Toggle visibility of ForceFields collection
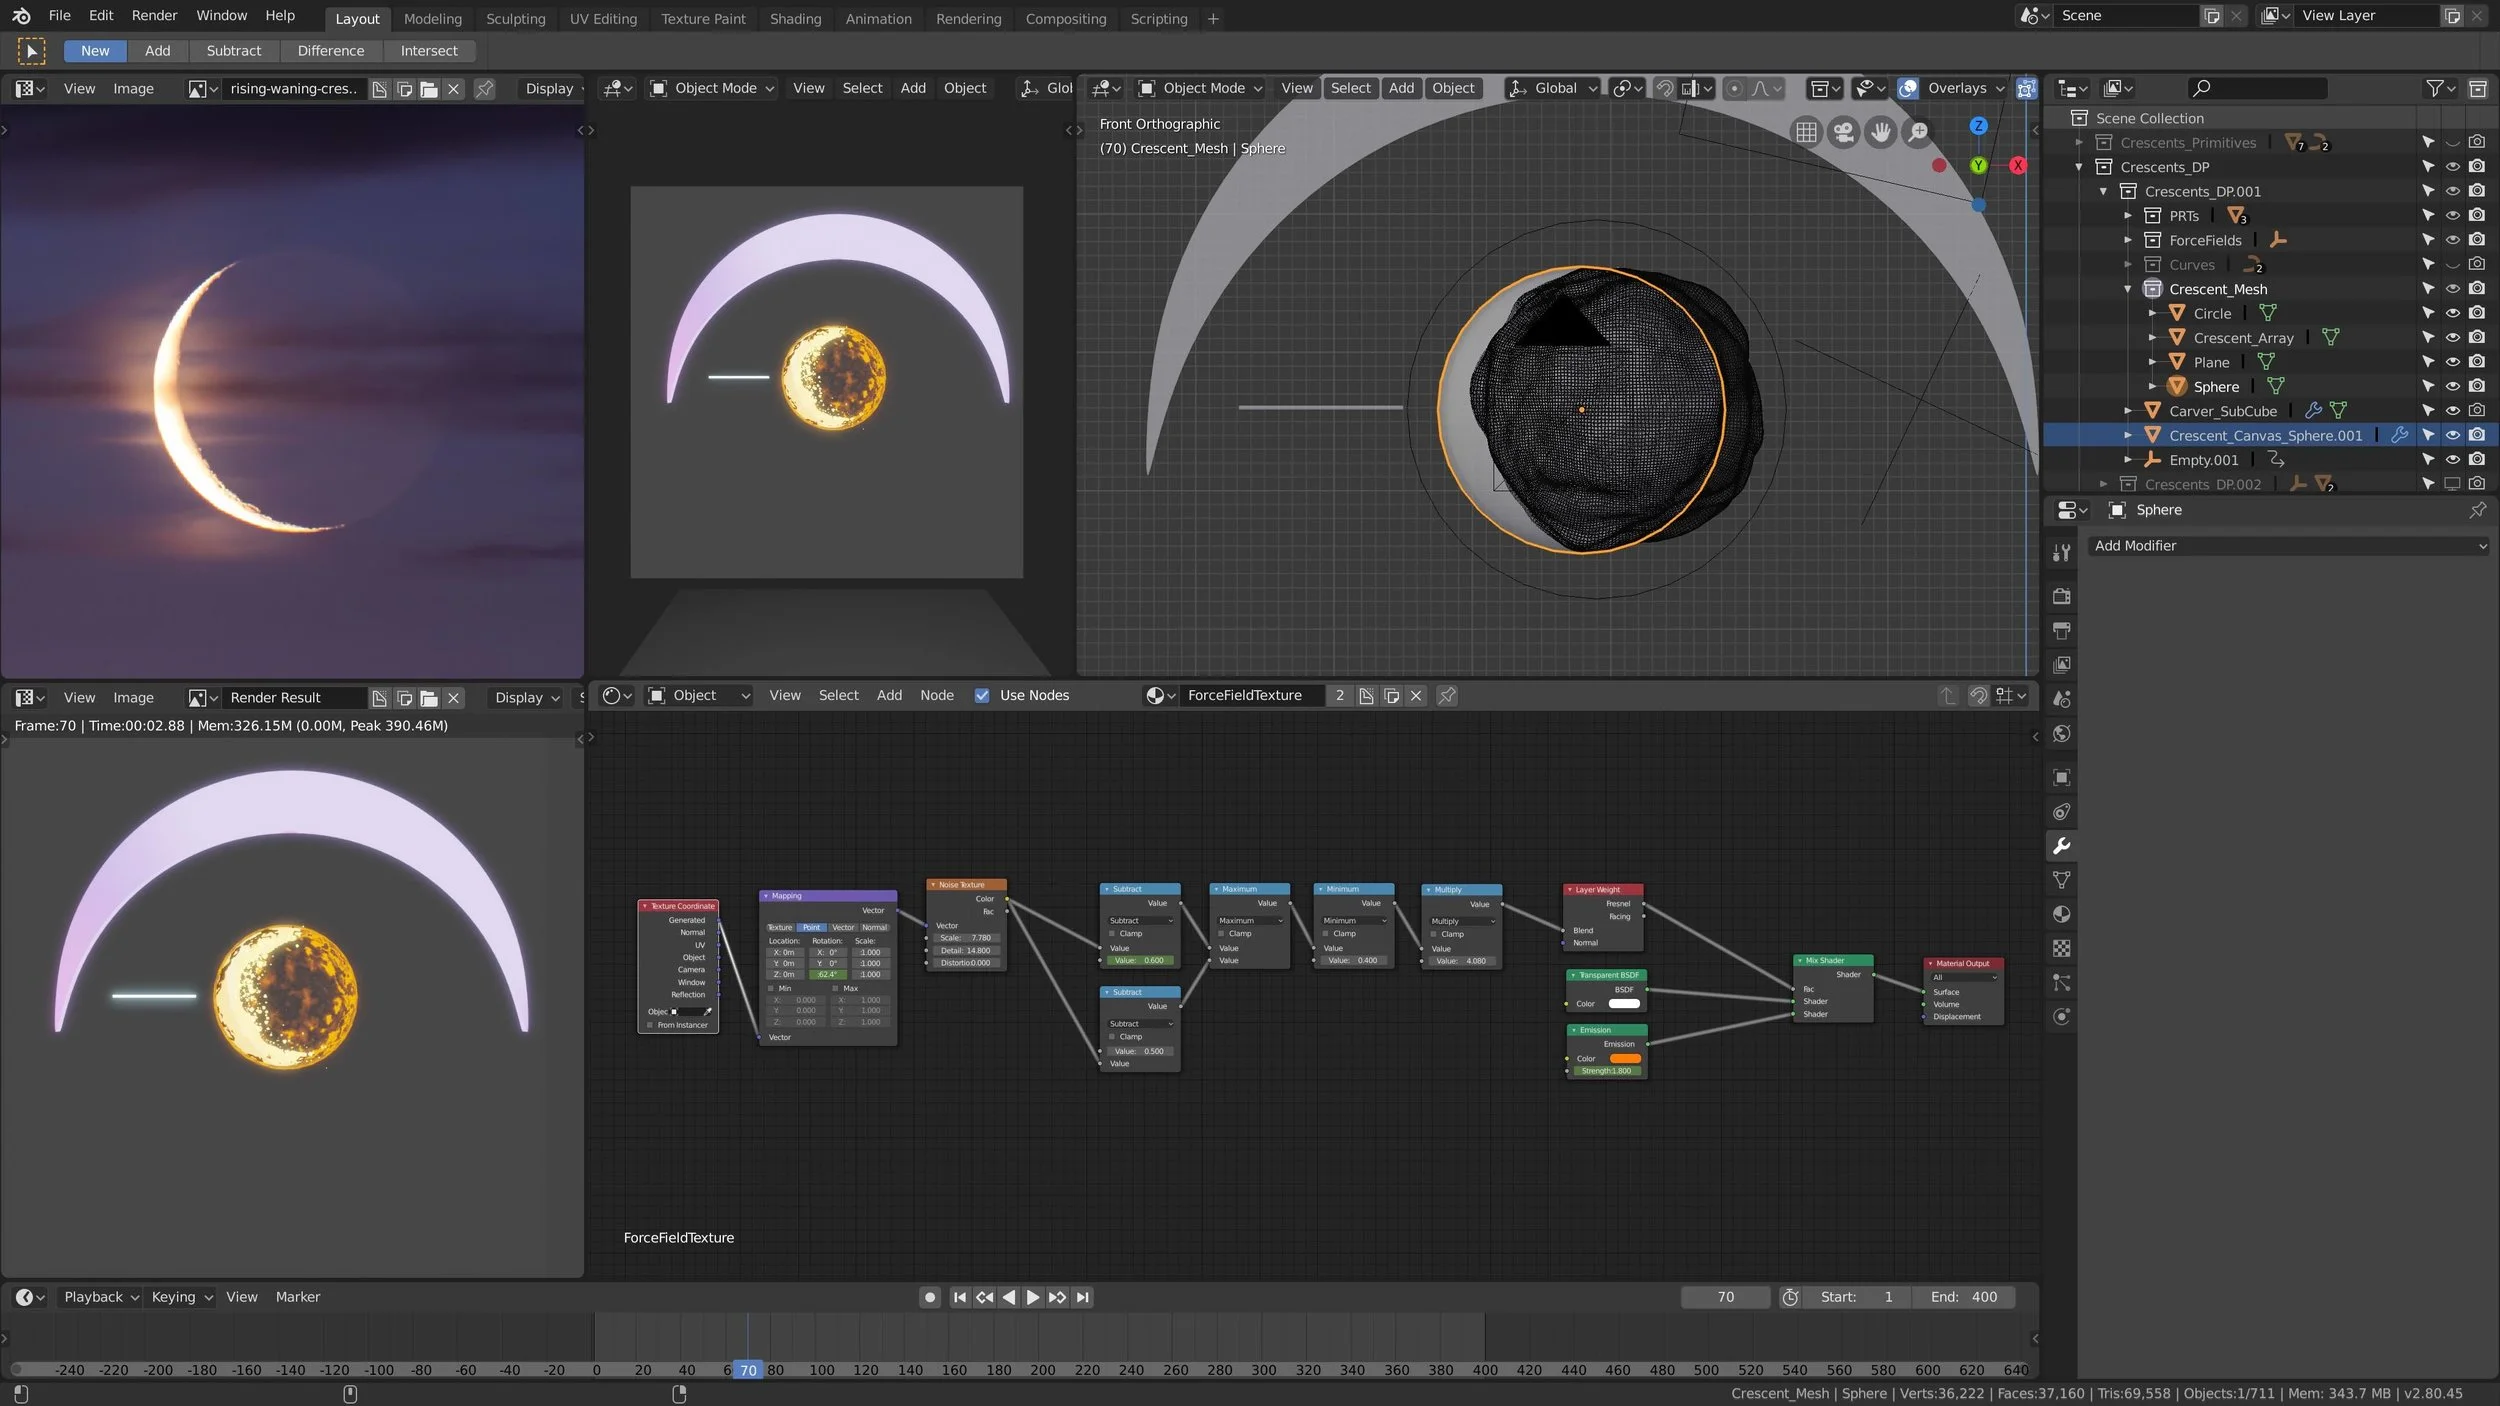Image resolution: width=2500 pixels, height=1406 pixels. [2453, 240]
